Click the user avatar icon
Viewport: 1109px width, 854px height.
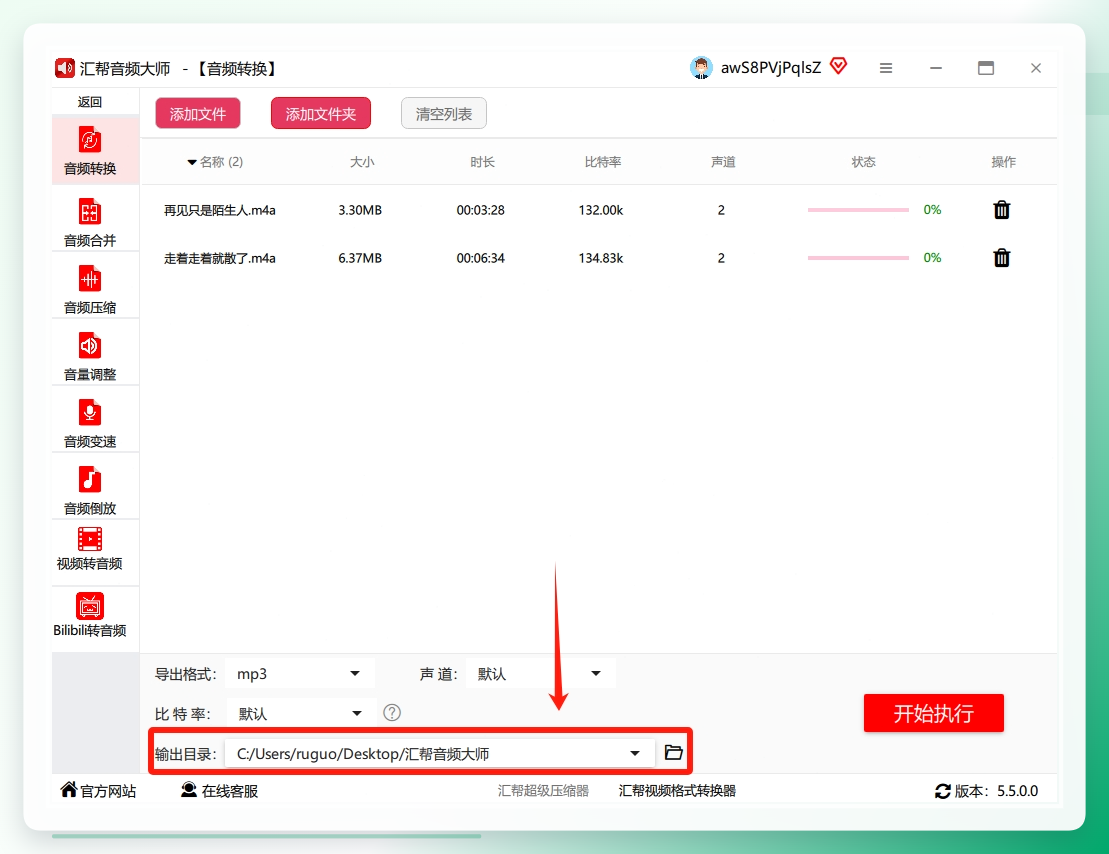point(701,68)
